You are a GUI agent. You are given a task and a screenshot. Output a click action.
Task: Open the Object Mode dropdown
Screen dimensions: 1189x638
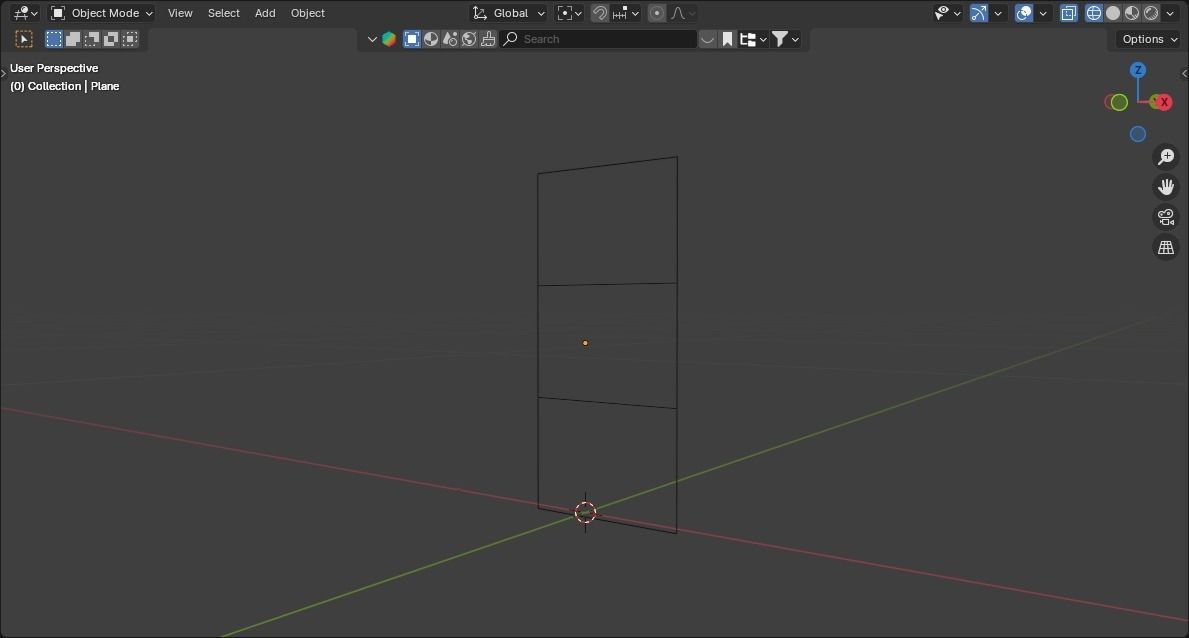pos(102,13)
